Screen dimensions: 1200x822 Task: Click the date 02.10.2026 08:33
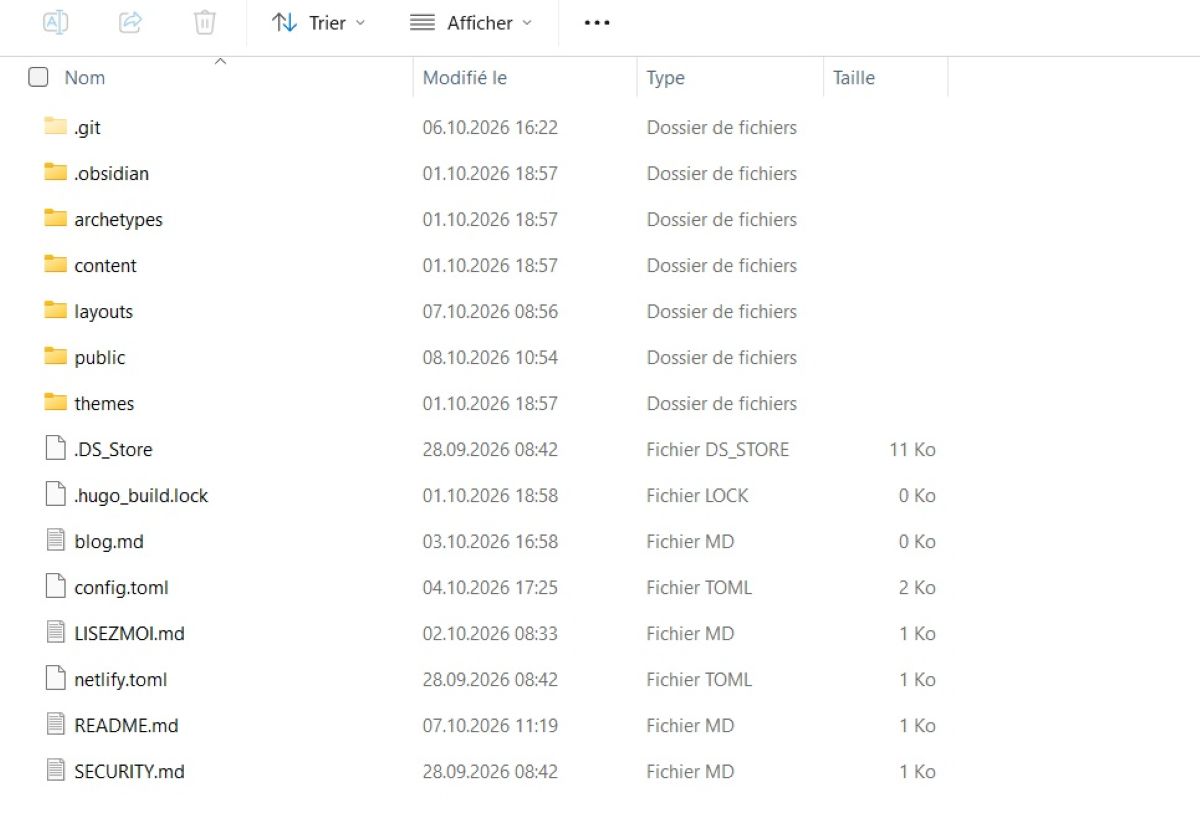[x=490, y=633]
